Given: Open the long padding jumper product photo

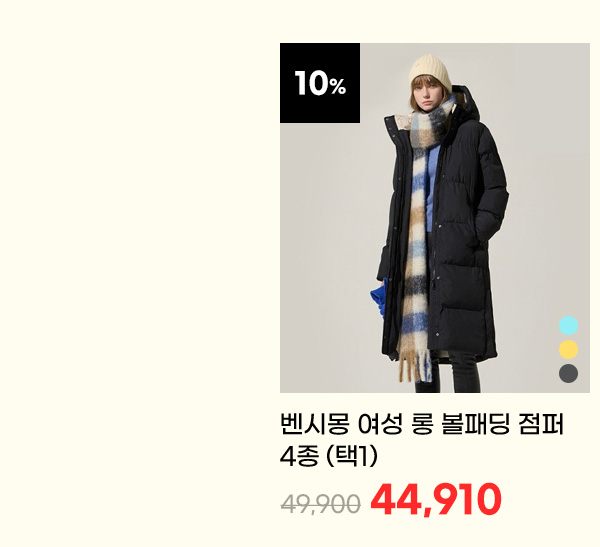Looking at the screenshot, I should tap(435, 218).
